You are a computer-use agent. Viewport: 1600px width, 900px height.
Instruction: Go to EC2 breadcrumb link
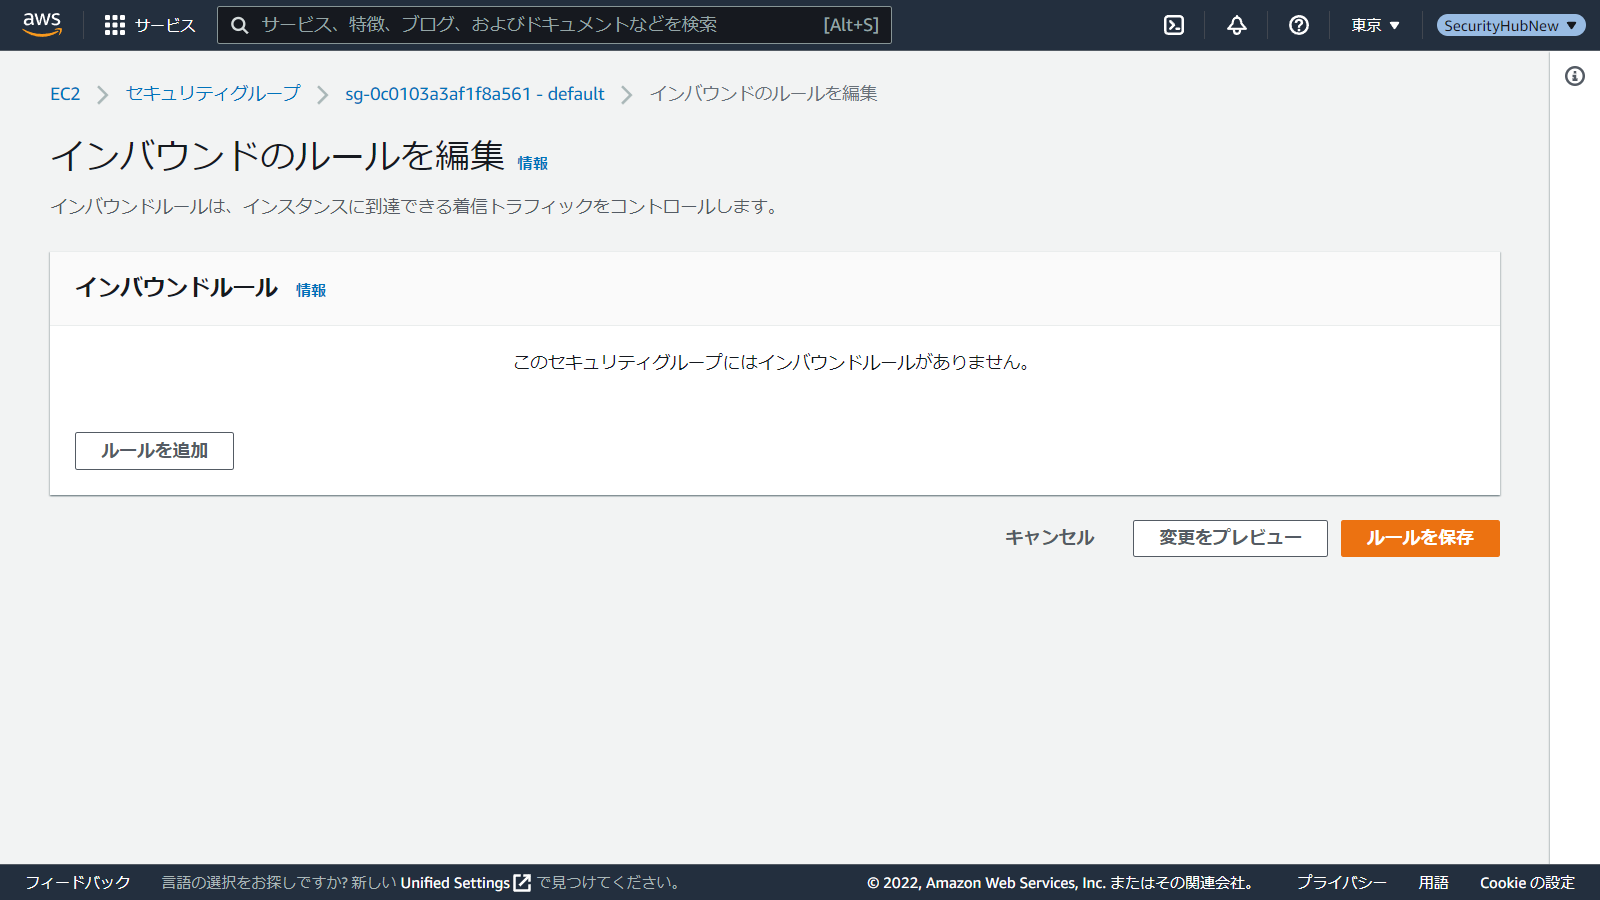(65, 94)
